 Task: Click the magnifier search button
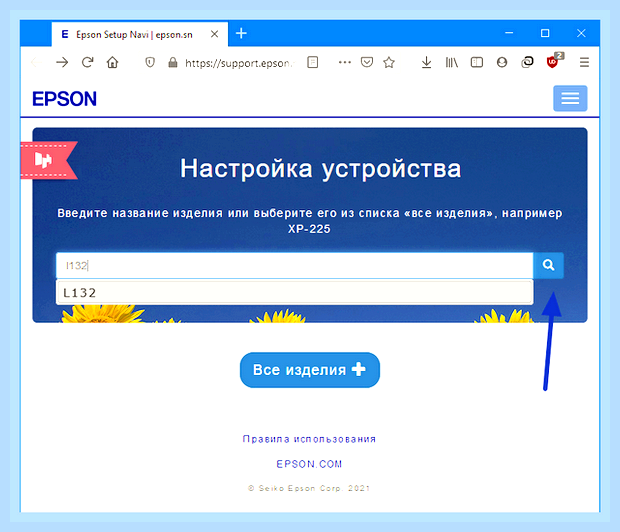tap(548, 265)
